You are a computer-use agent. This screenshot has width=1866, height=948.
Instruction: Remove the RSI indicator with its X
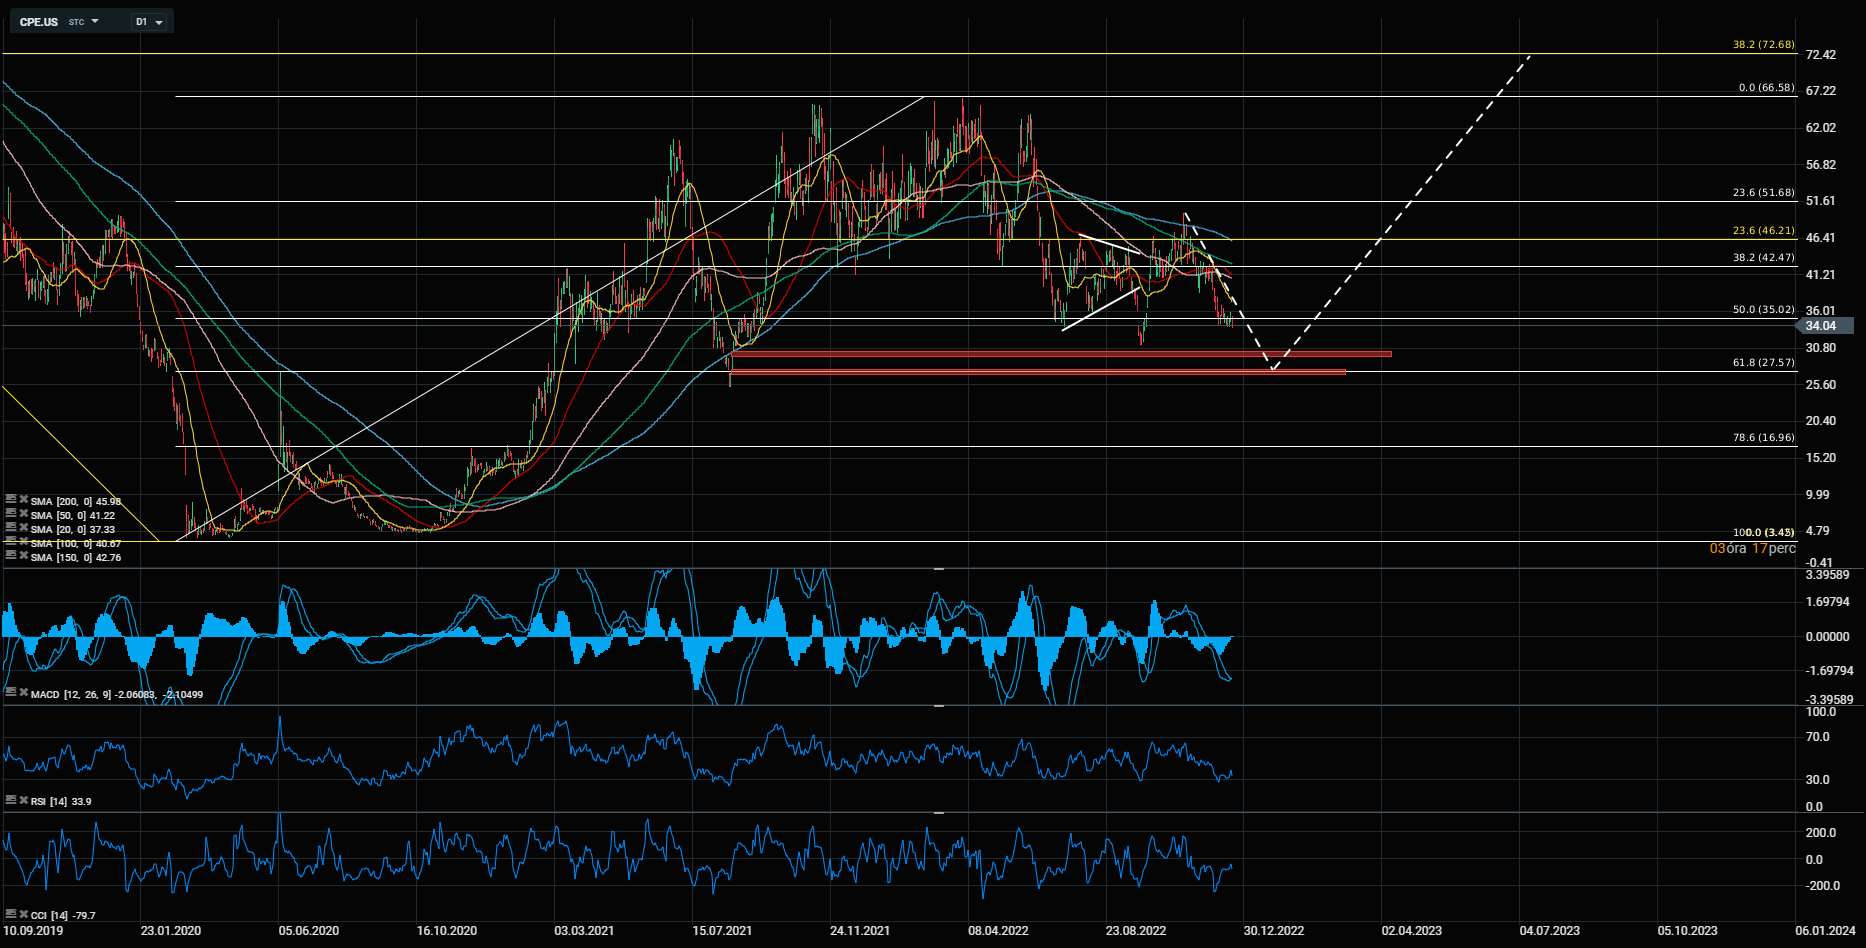[23, 799]
